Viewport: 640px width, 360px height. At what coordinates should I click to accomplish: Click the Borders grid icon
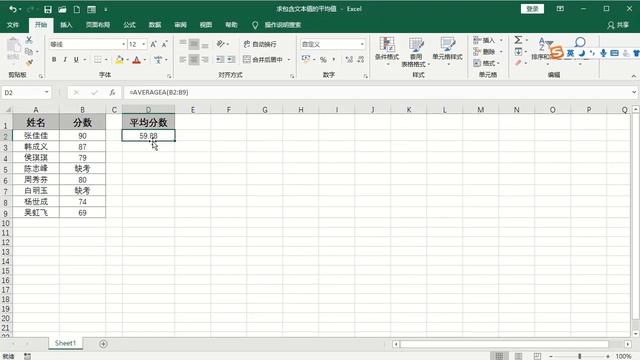(x=98, y=60)
